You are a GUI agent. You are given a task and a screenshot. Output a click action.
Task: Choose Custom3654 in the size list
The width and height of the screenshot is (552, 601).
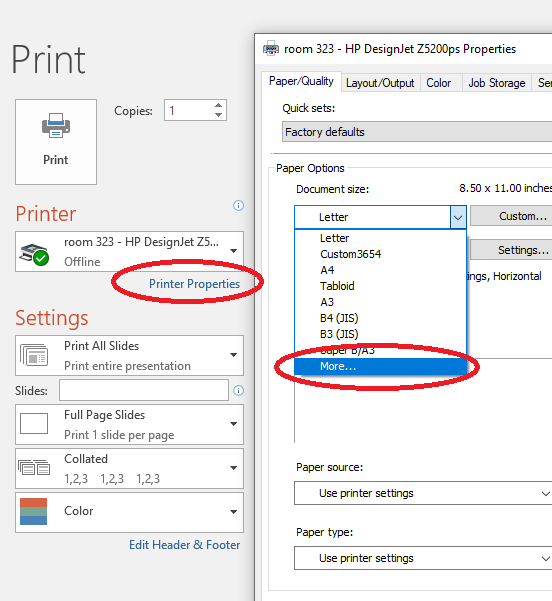click(380, 254)
